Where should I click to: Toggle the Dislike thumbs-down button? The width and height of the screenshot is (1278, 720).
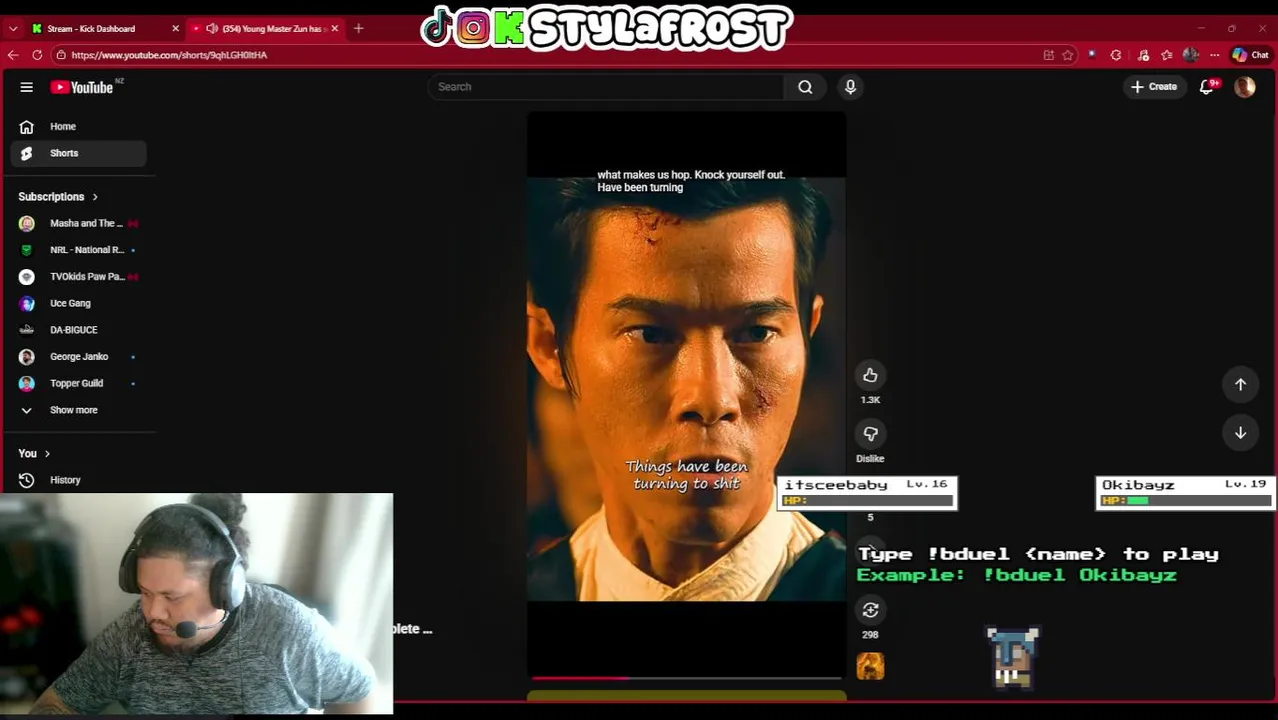click(870, 433)
